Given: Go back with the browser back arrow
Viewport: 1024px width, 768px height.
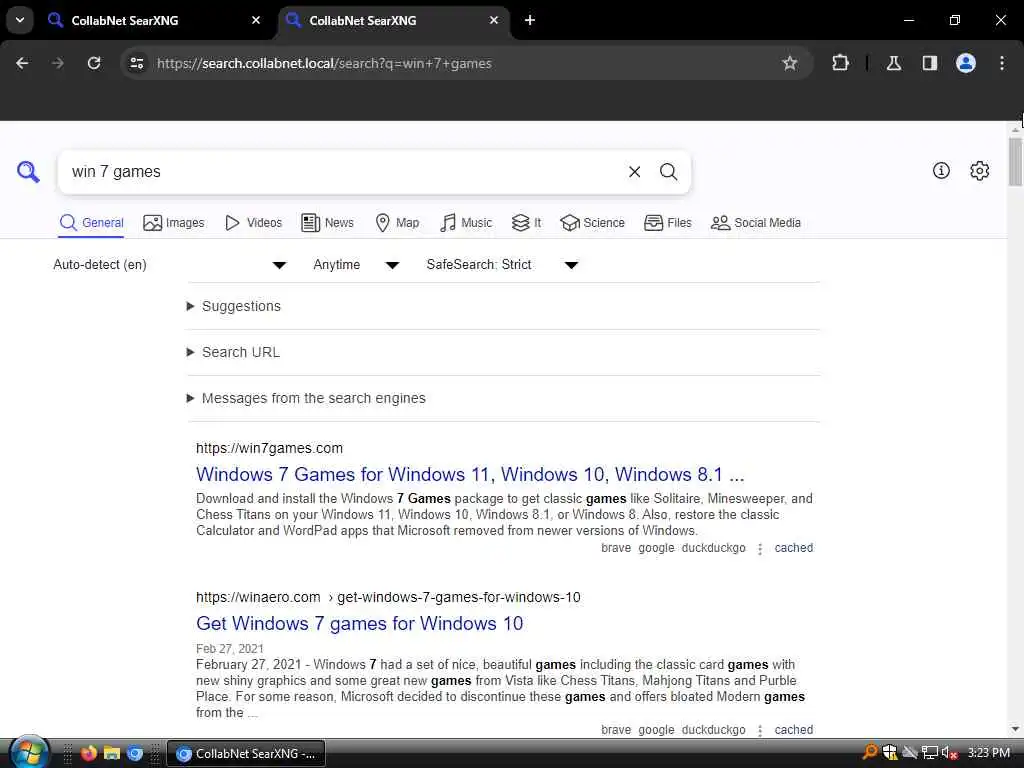Looking at the screenshot, I should tap(22, 63).
